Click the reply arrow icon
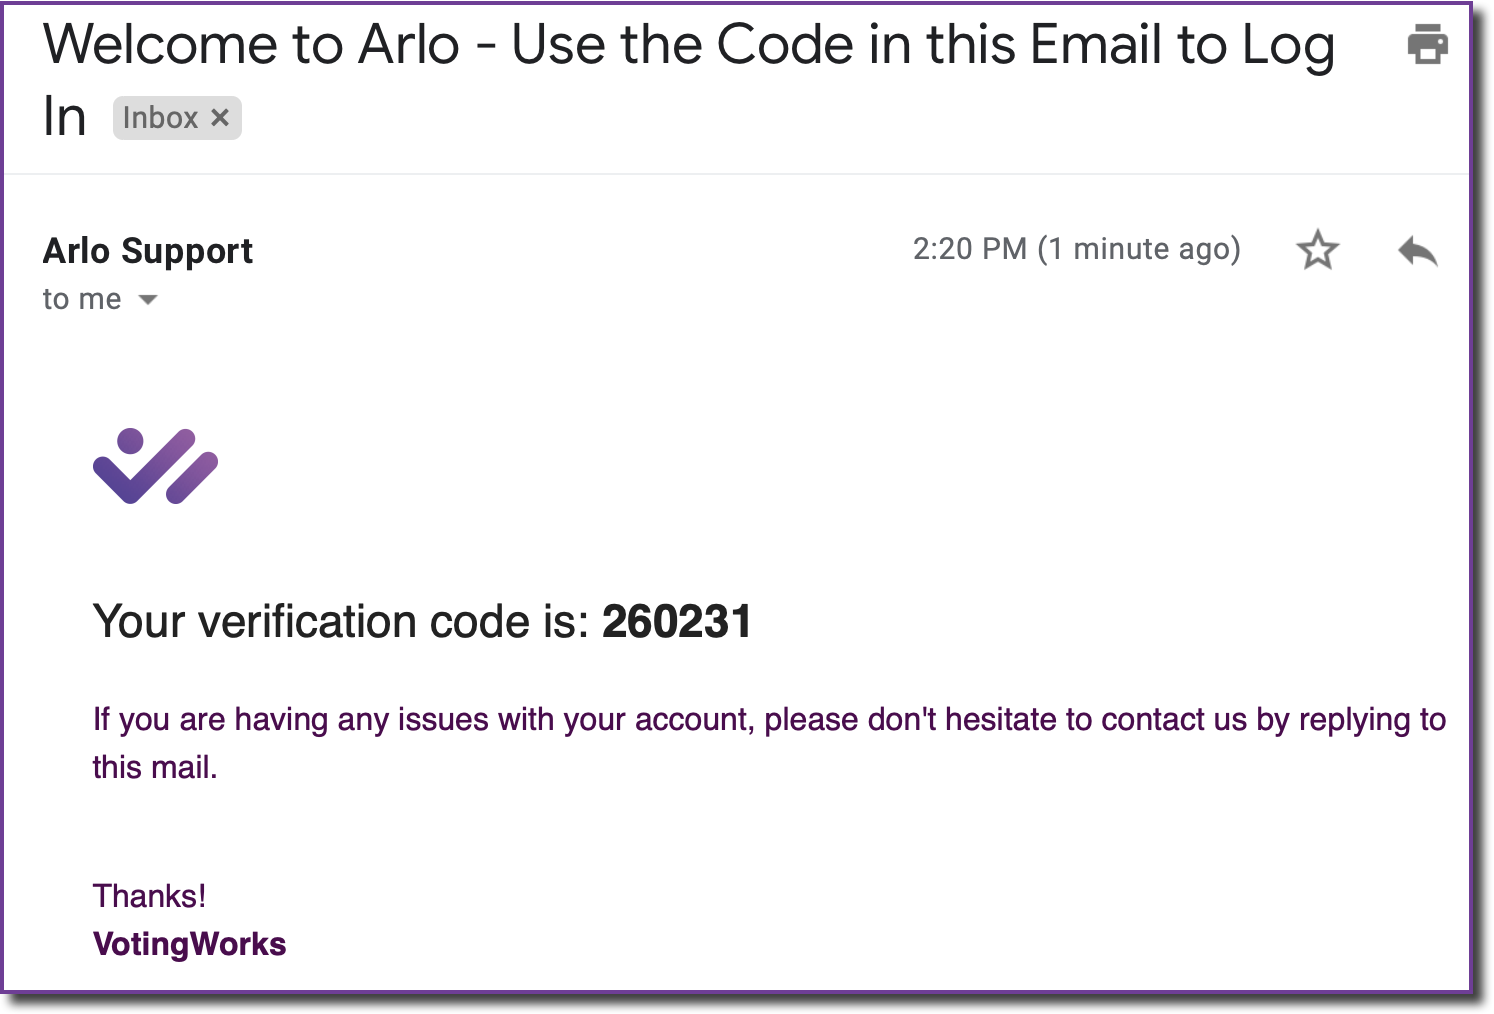 1417,251
